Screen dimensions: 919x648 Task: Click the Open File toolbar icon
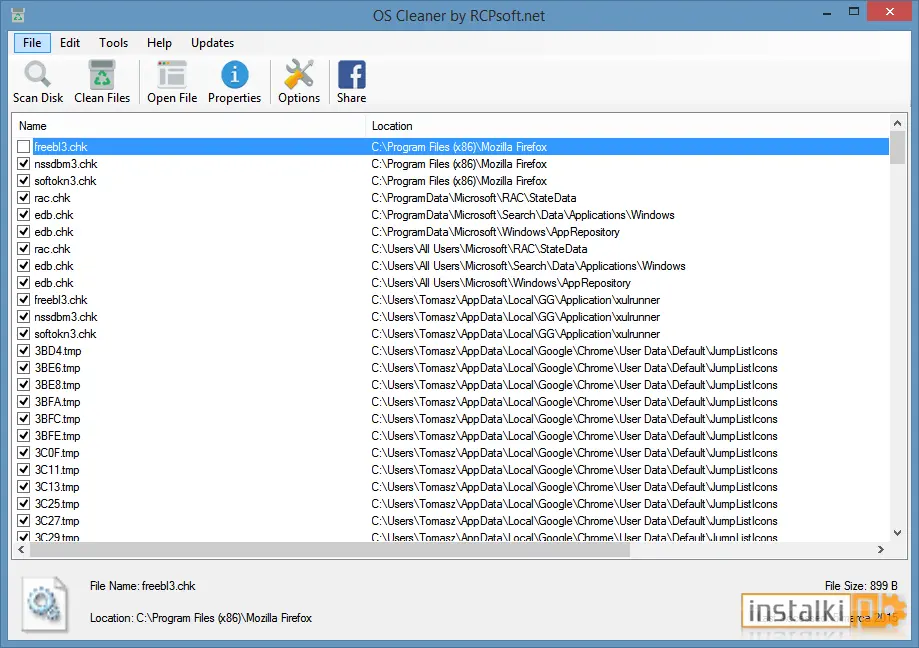172,74
